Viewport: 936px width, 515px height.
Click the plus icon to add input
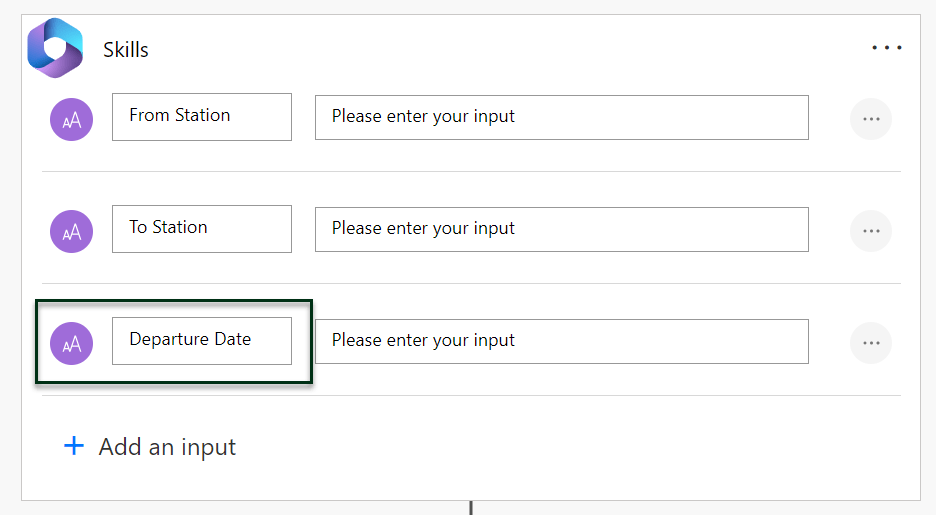[74, 446]
